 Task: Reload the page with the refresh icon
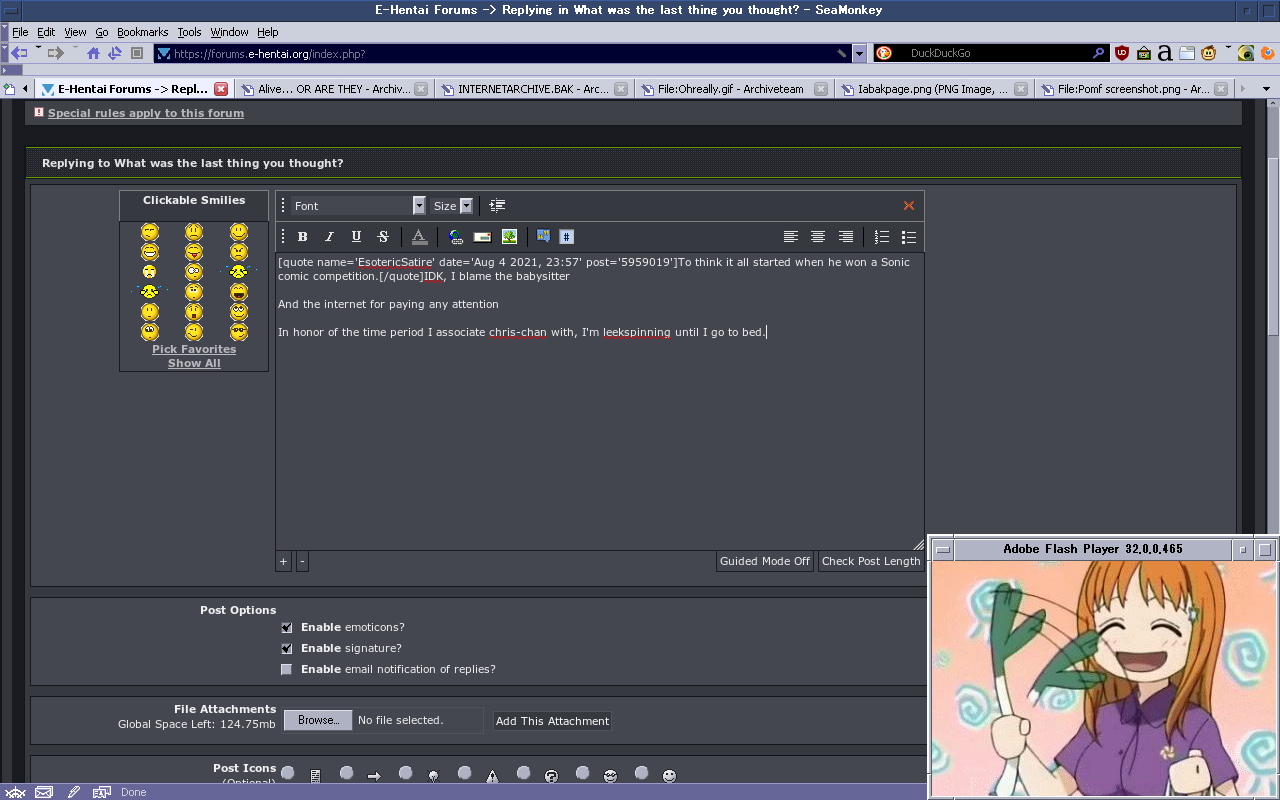[x=115, y=53]
